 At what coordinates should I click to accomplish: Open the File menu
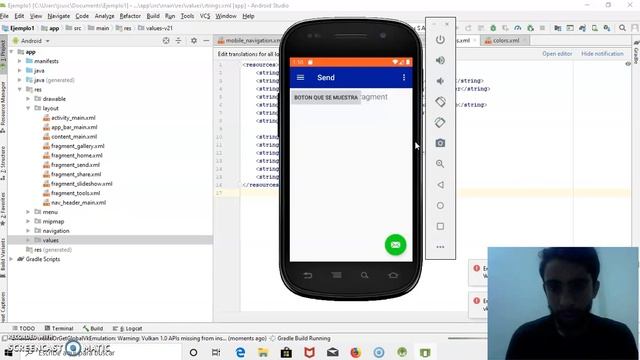tap(4, 16)
